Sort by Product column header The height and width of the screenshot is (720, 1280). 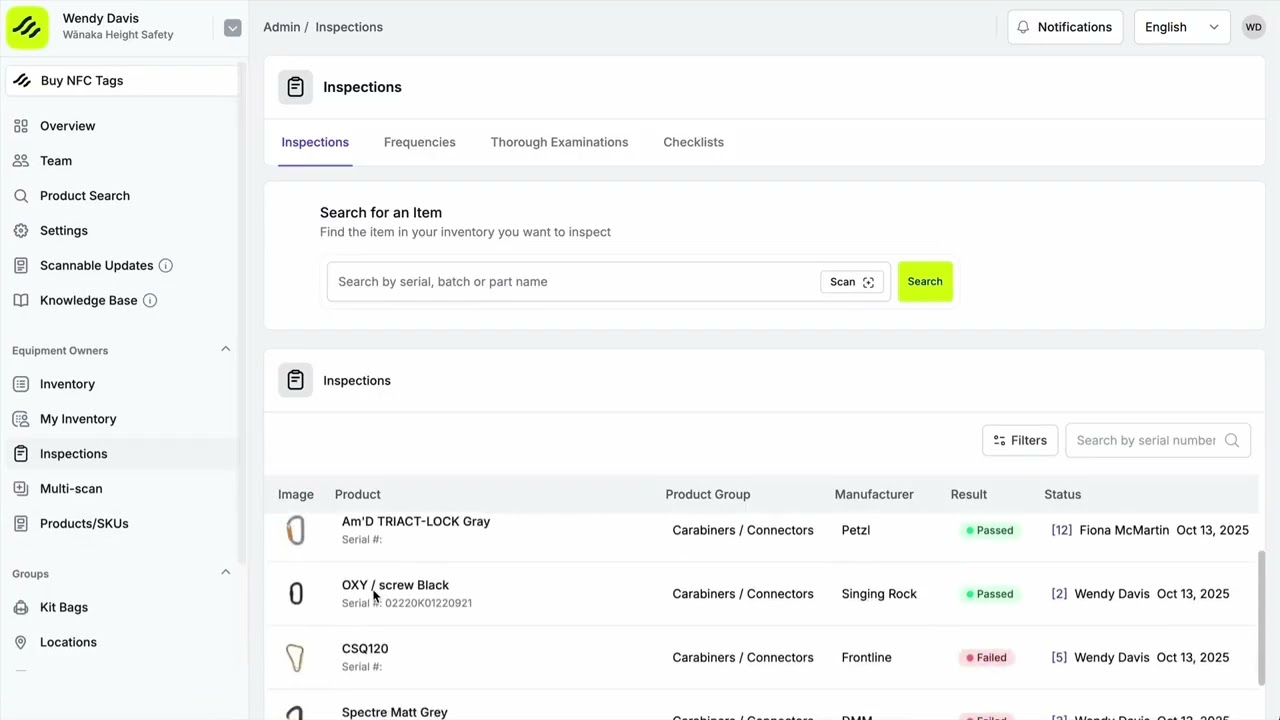coord(357,494)
